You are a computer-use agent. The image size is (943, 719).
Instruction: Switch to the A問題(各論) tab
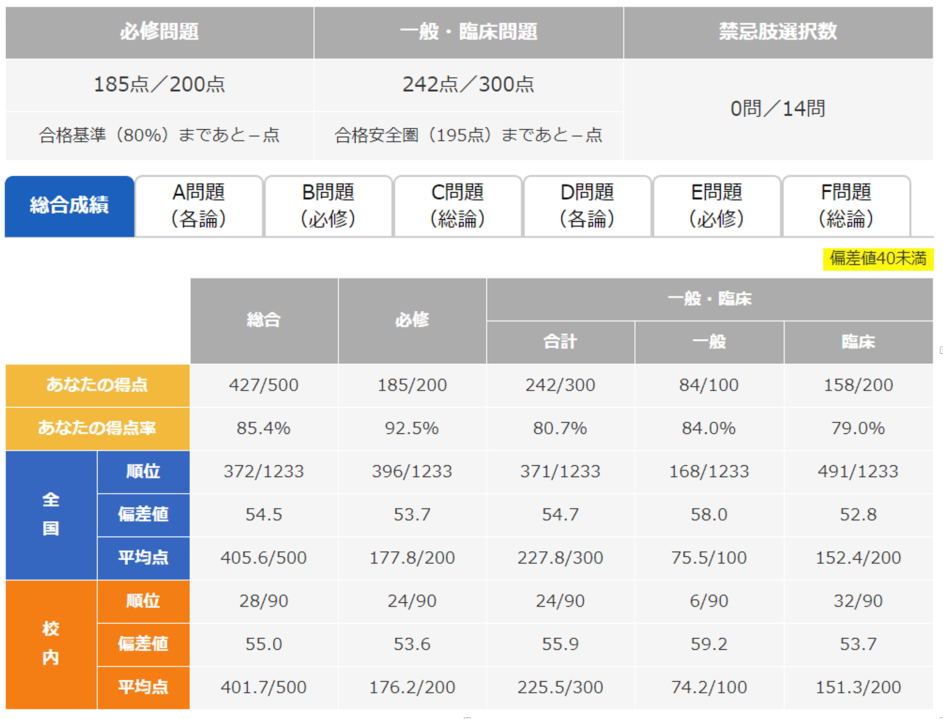[x=198, y=206]
